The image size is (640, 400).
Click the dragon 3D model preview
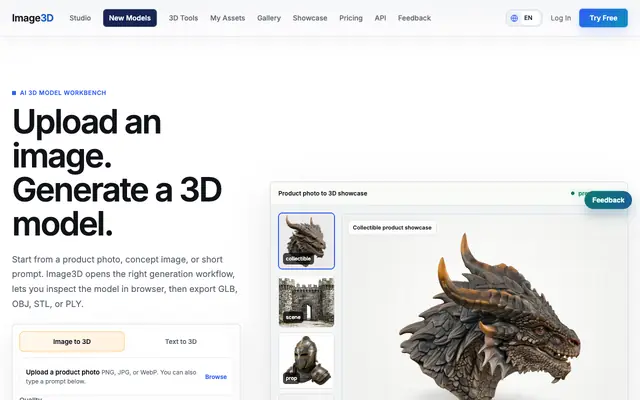click(490, 318)
